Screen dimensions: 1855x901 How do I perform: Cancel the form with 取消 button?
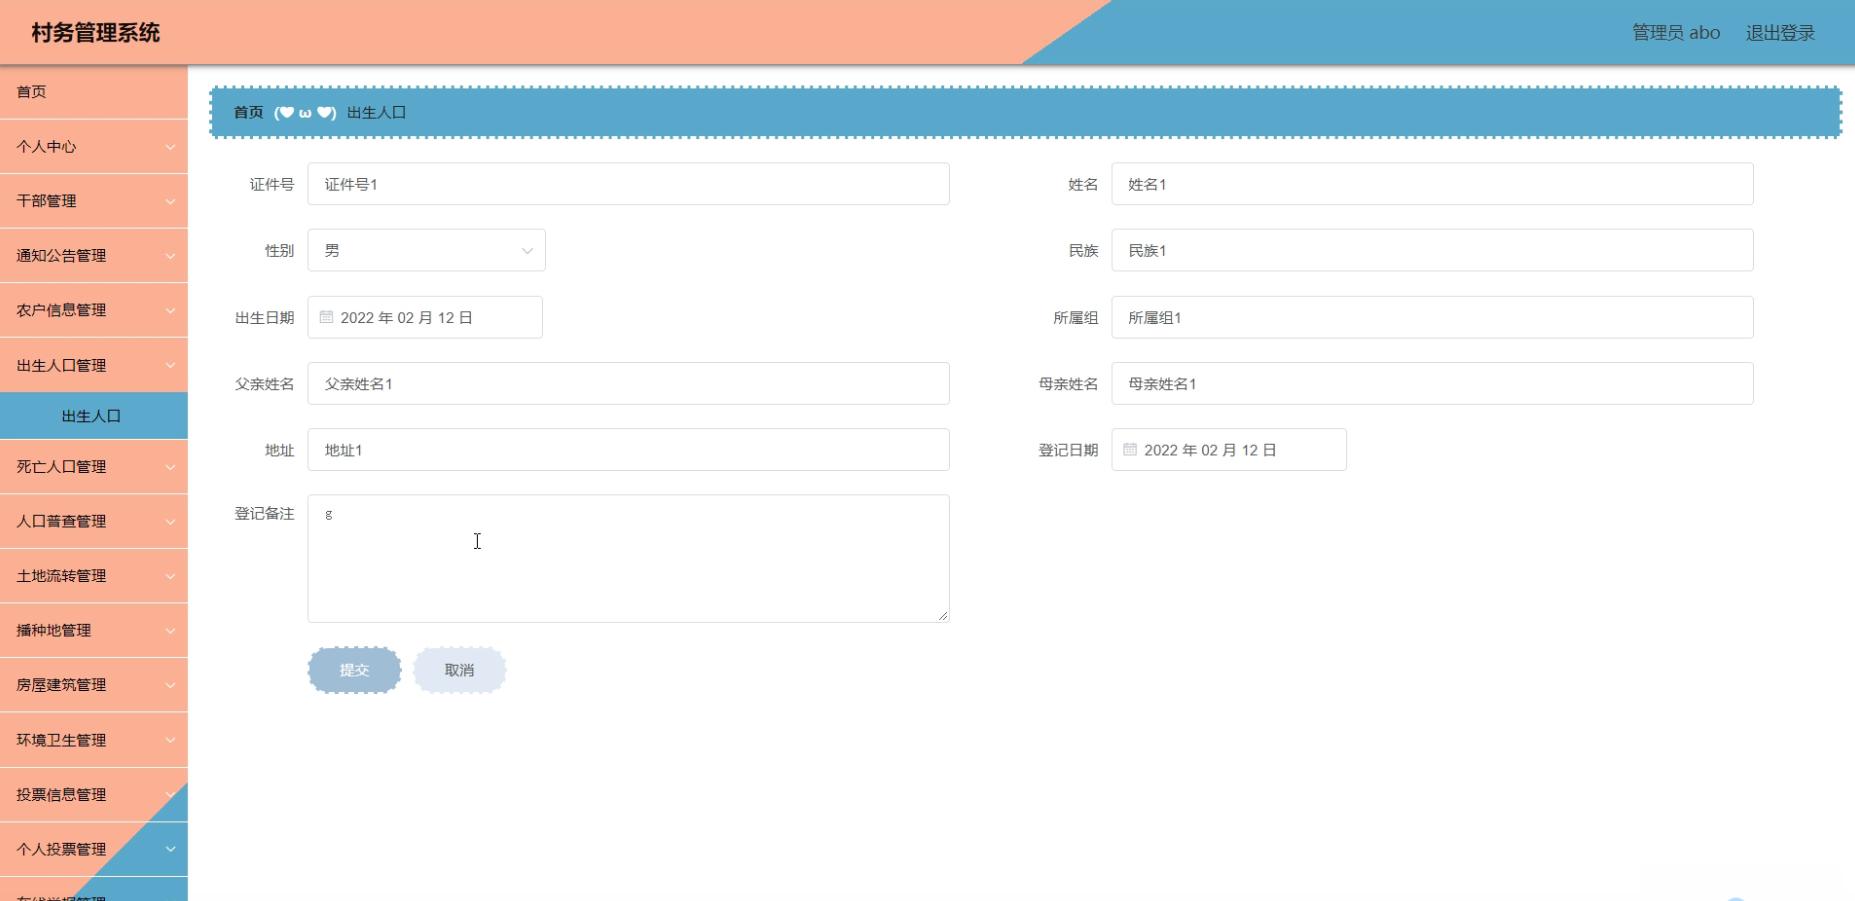tap(459, 670)
